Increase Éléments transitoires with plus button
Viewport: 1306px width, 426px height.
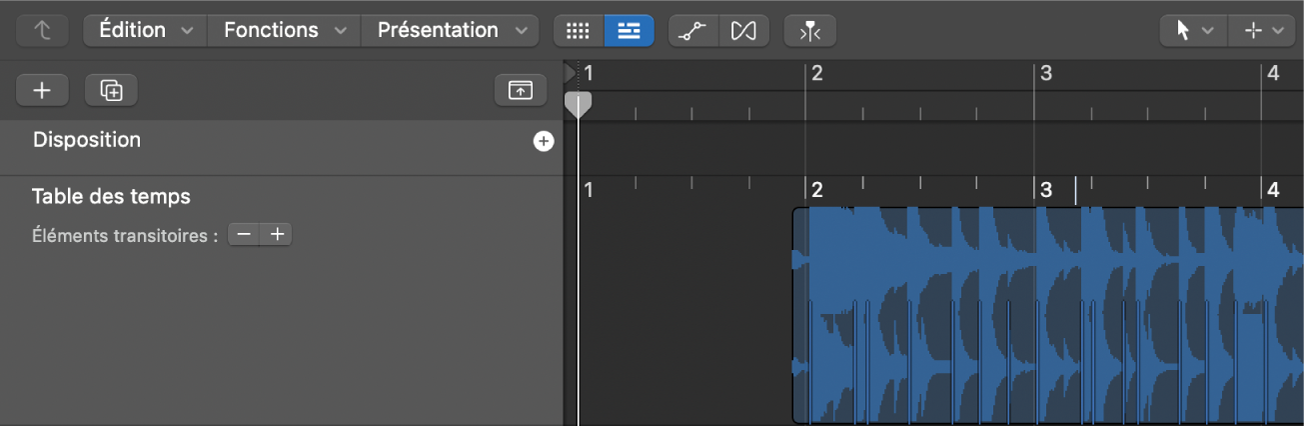coord(278,235)
